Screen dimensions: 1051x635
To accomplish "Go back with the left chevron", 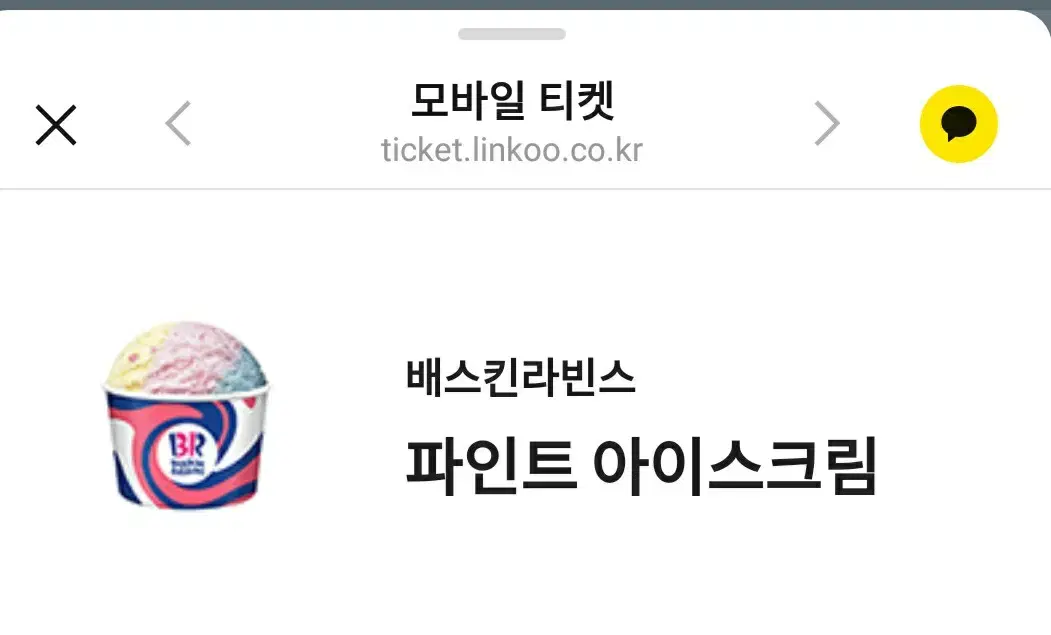I will 178,123.
